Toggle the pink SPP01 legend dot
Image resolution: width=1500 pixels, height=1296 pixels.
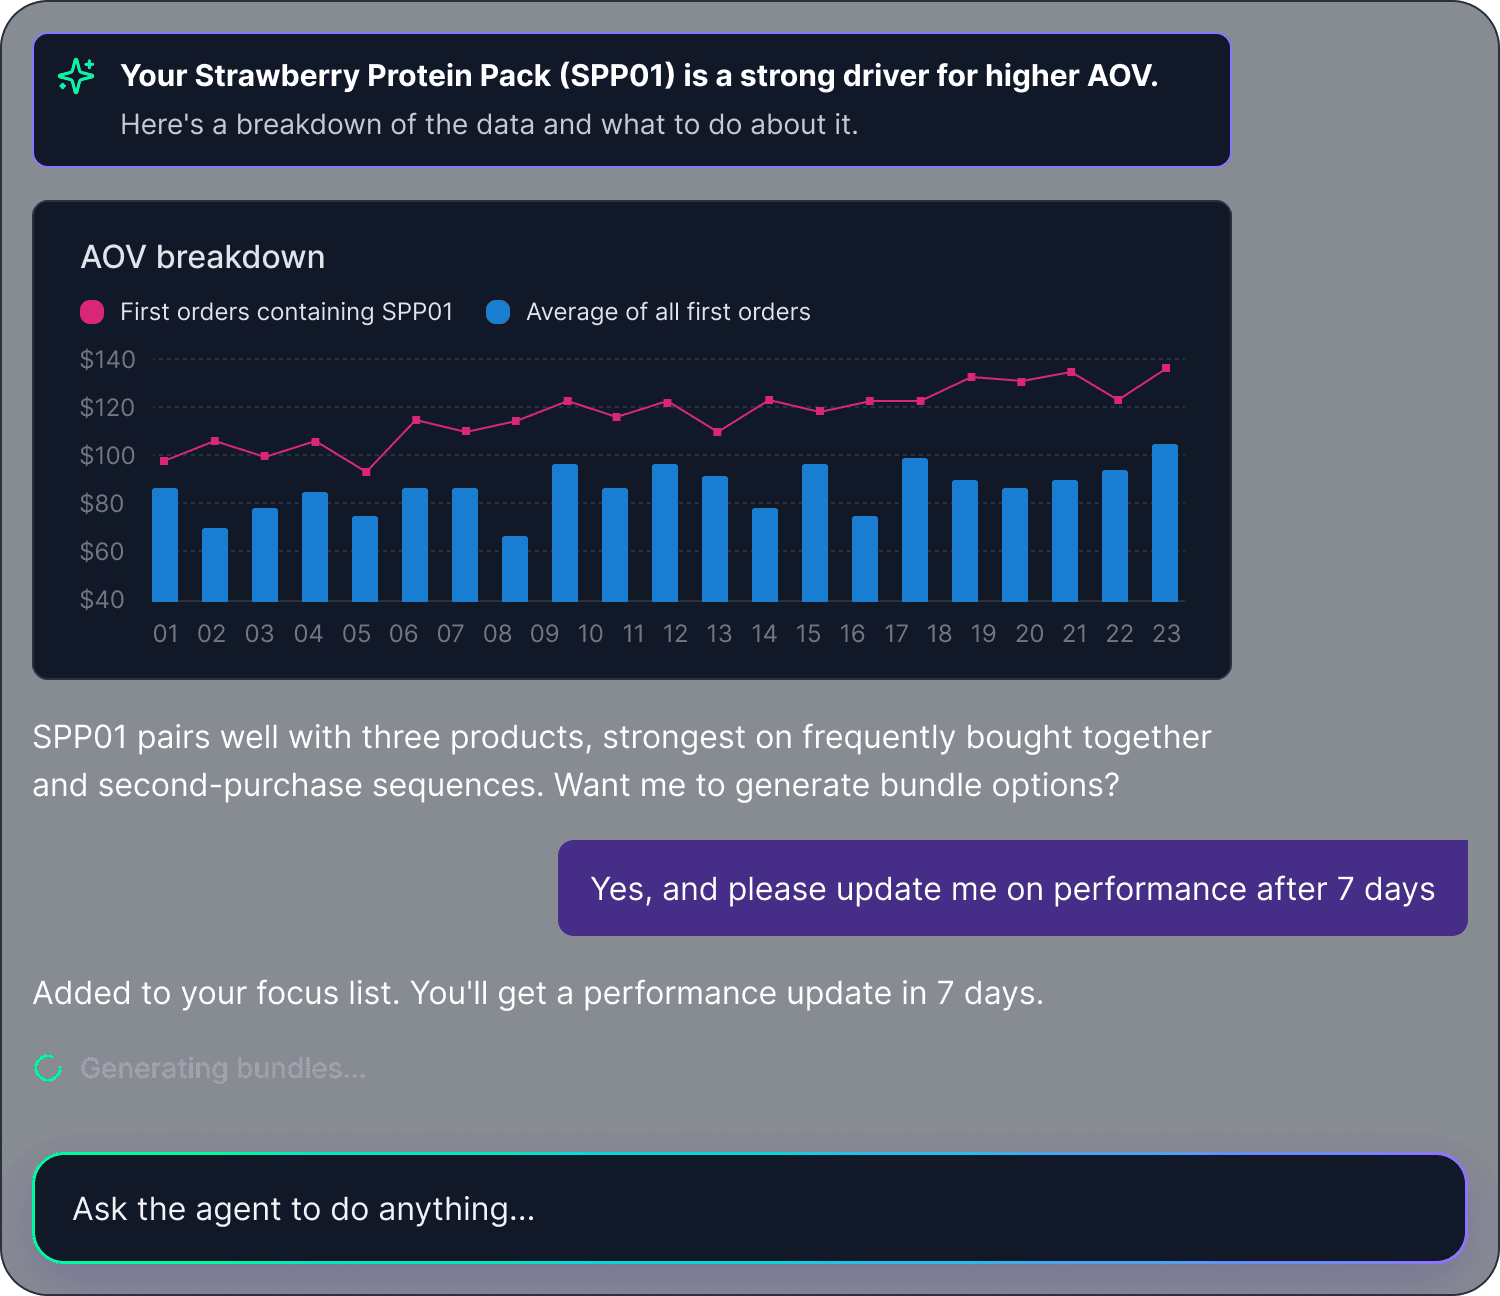point(92,312)
